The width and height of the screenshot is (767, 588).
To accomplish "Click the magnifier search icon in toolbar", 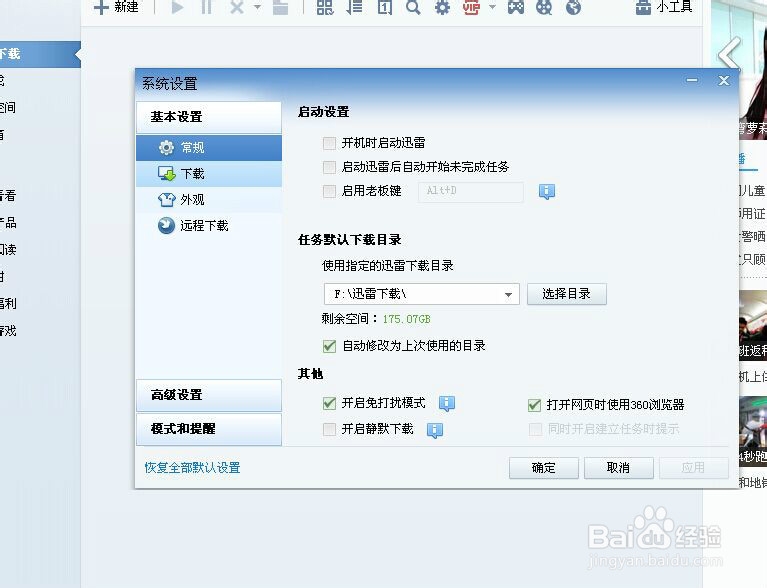I will pos(413,7).
